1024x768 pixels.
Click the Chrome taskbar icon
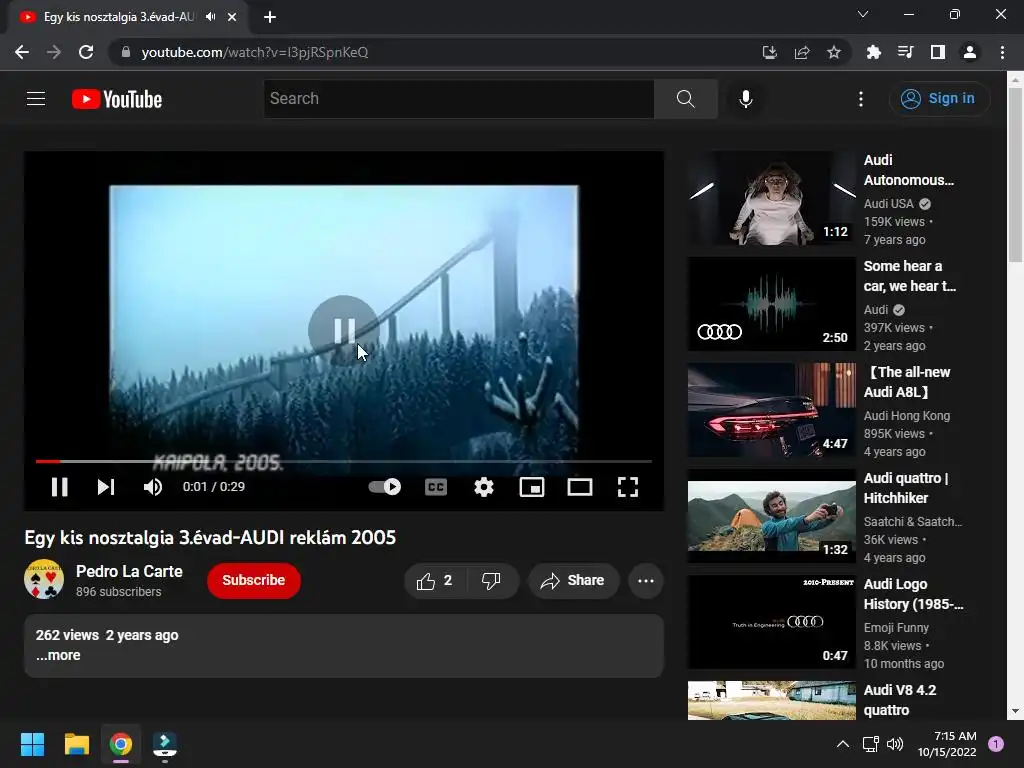tap(121, 744)
